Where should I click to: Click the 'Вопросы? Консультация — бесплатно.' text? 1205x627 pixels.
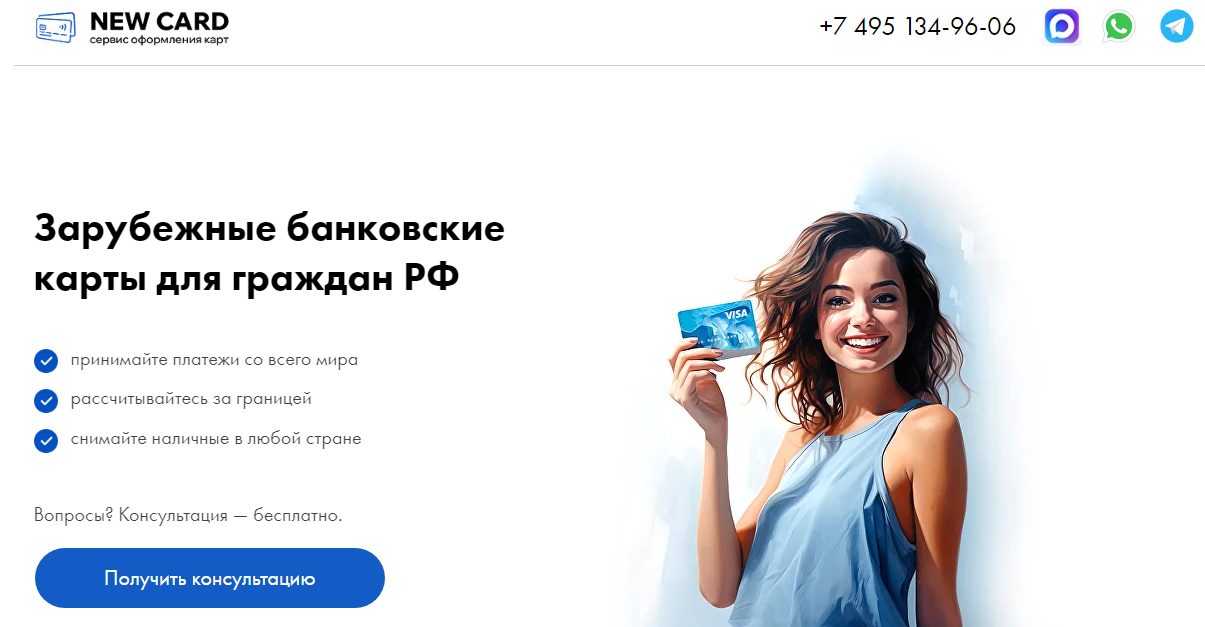(x=188, y=515)
